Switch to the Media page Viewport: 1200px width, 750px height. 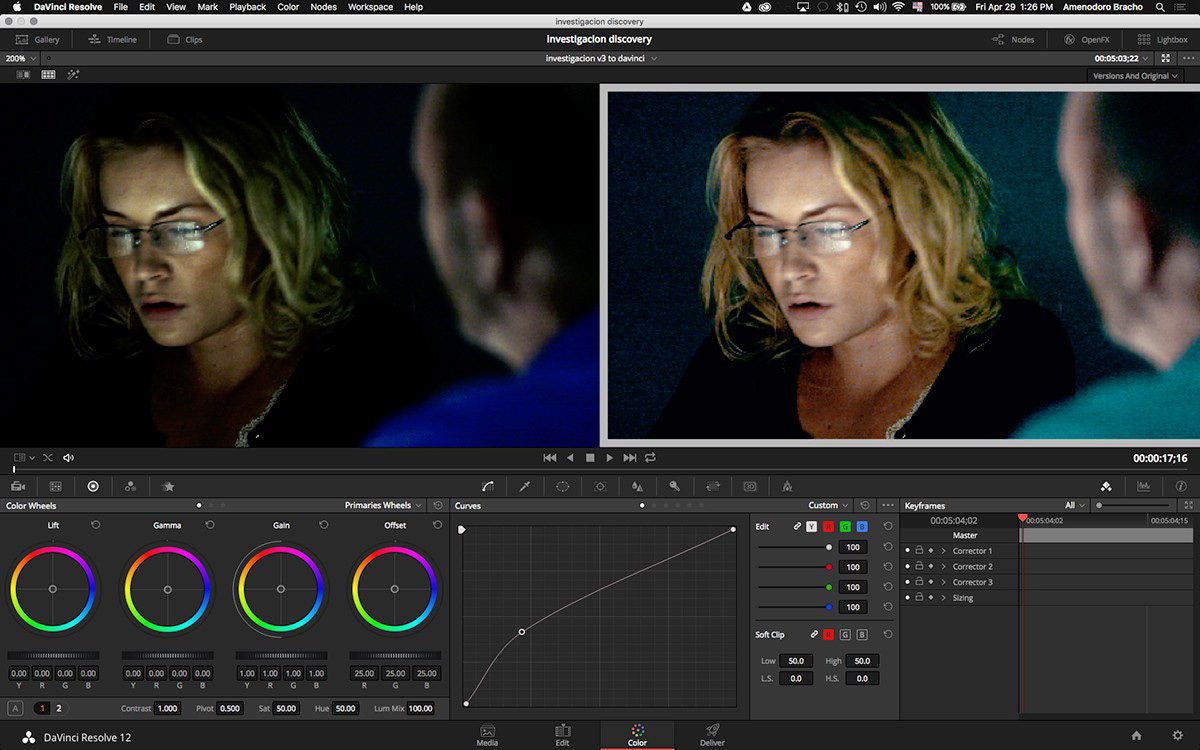[x=488, y=735]
